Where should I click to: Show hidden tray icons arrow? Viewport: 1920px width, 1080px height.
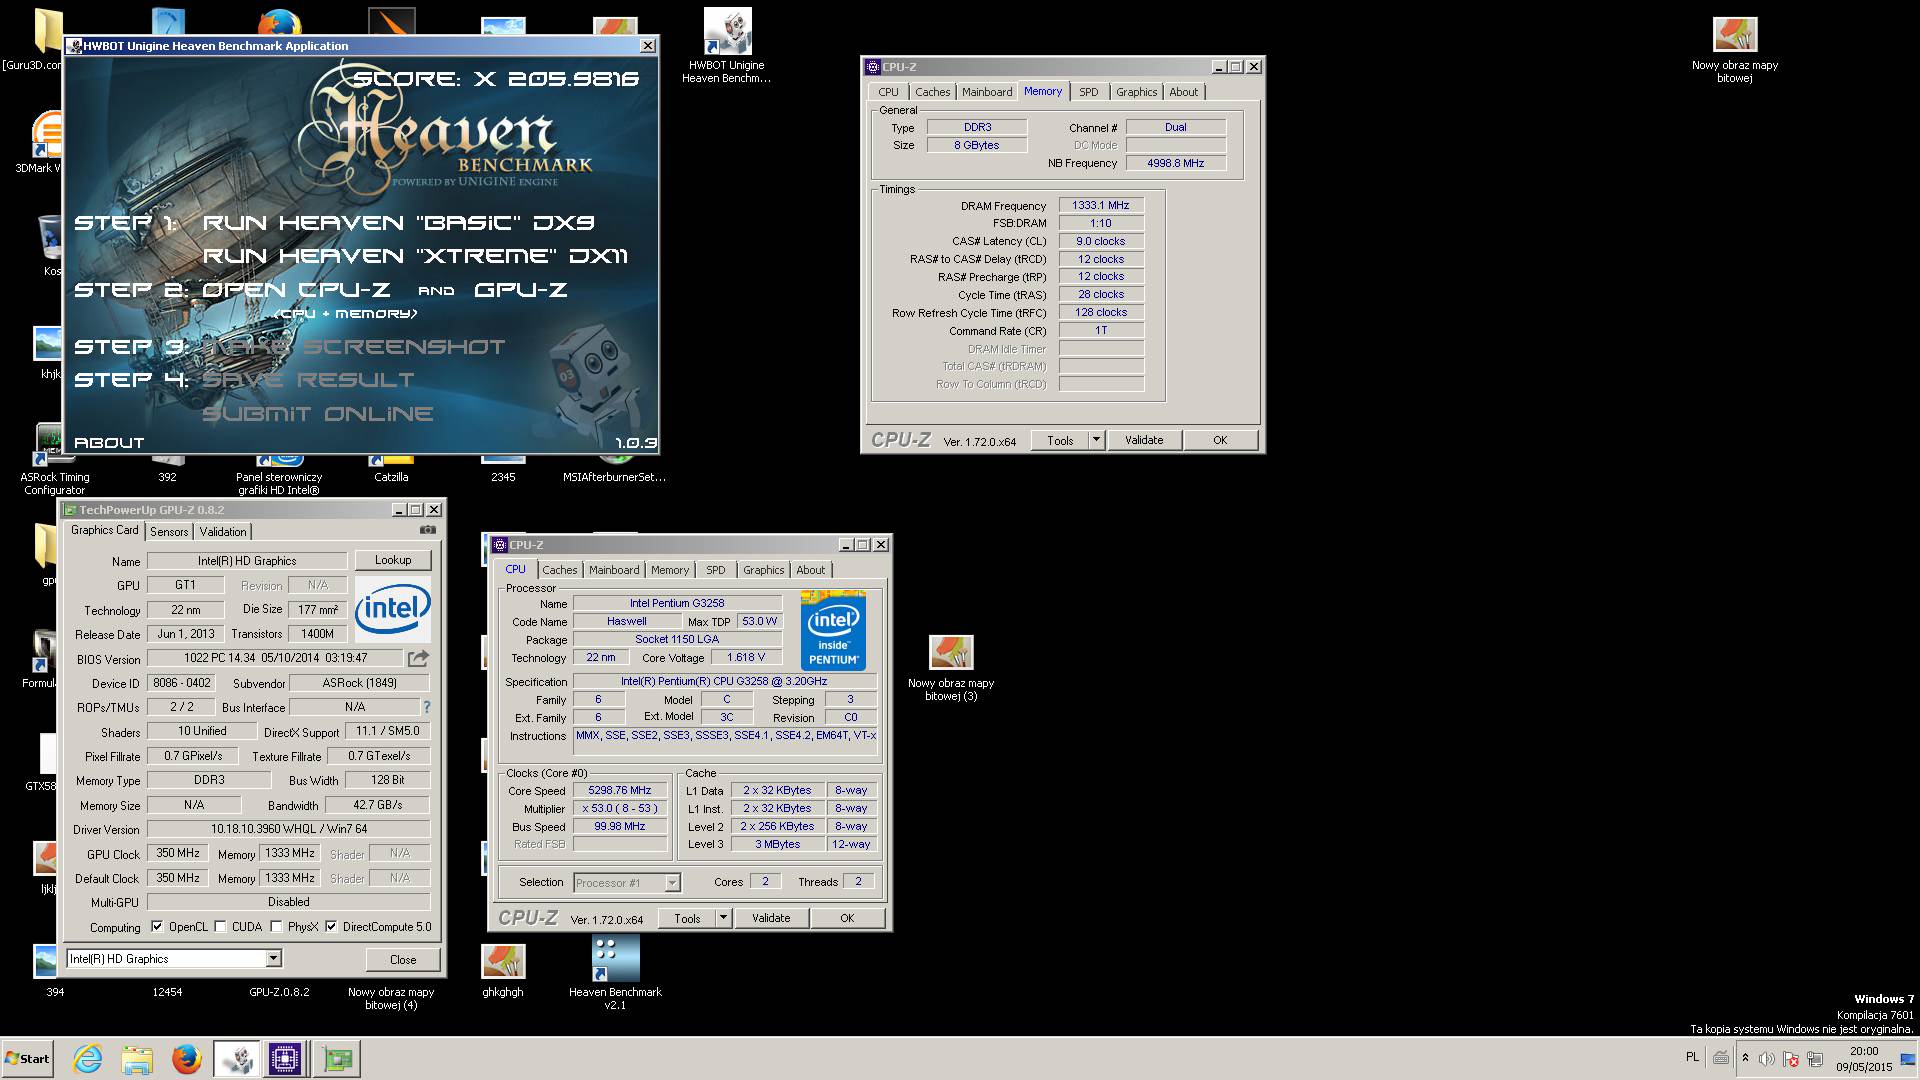[x=1745, y=1058]
